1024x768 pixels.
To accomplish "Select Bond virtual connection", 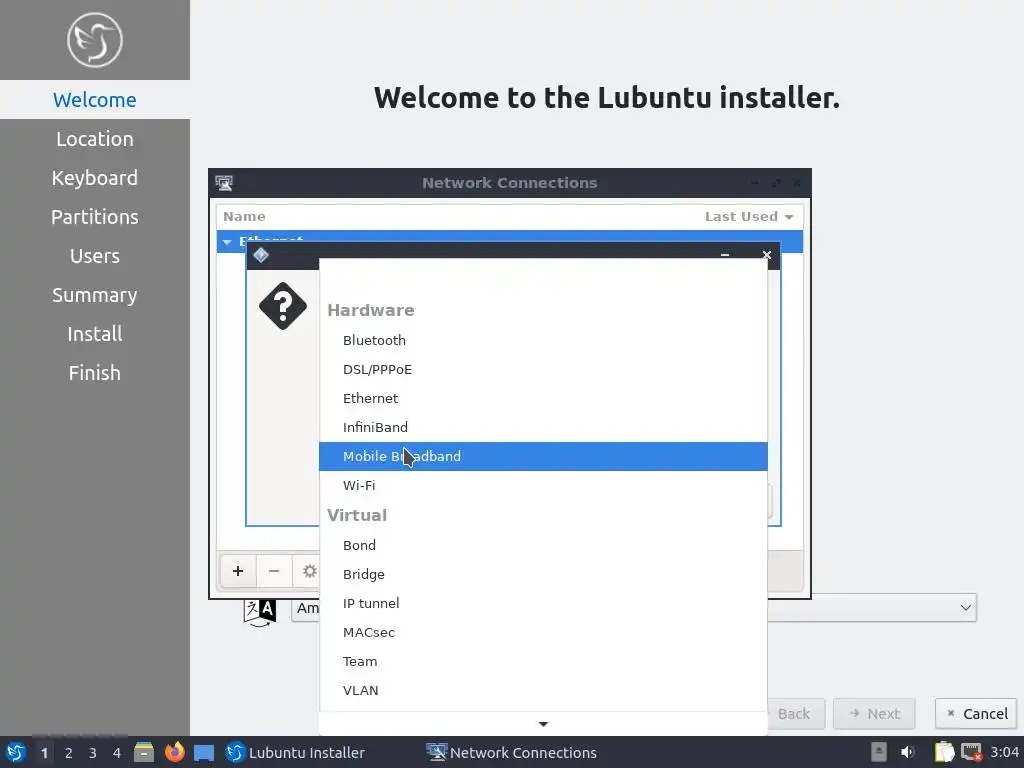I will tap(543, 545).
